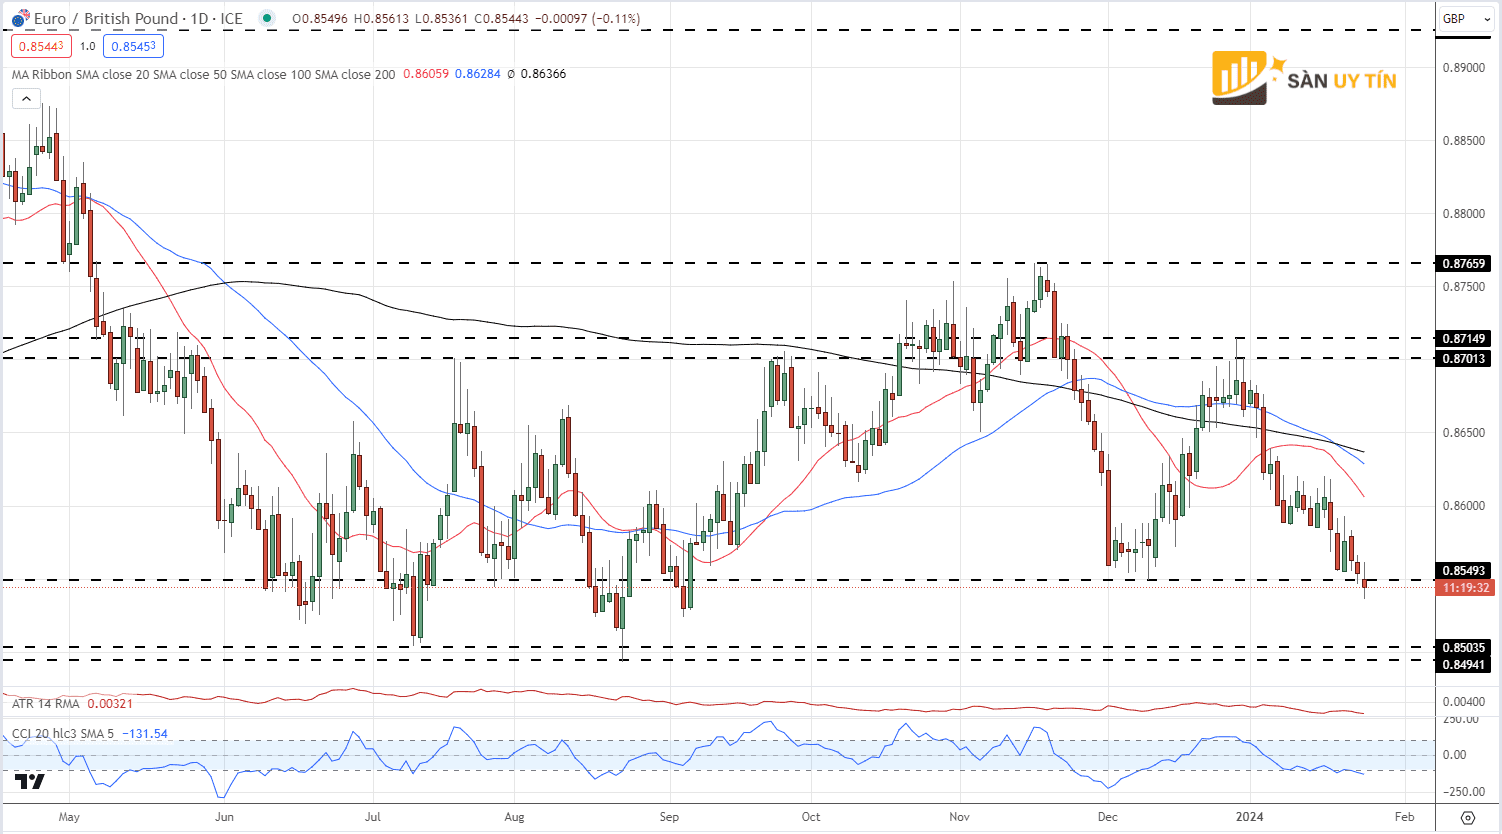Click the May label on the time axis
Image resolution: width=1502 pixels, height=834 pixels.
[69, 817]
